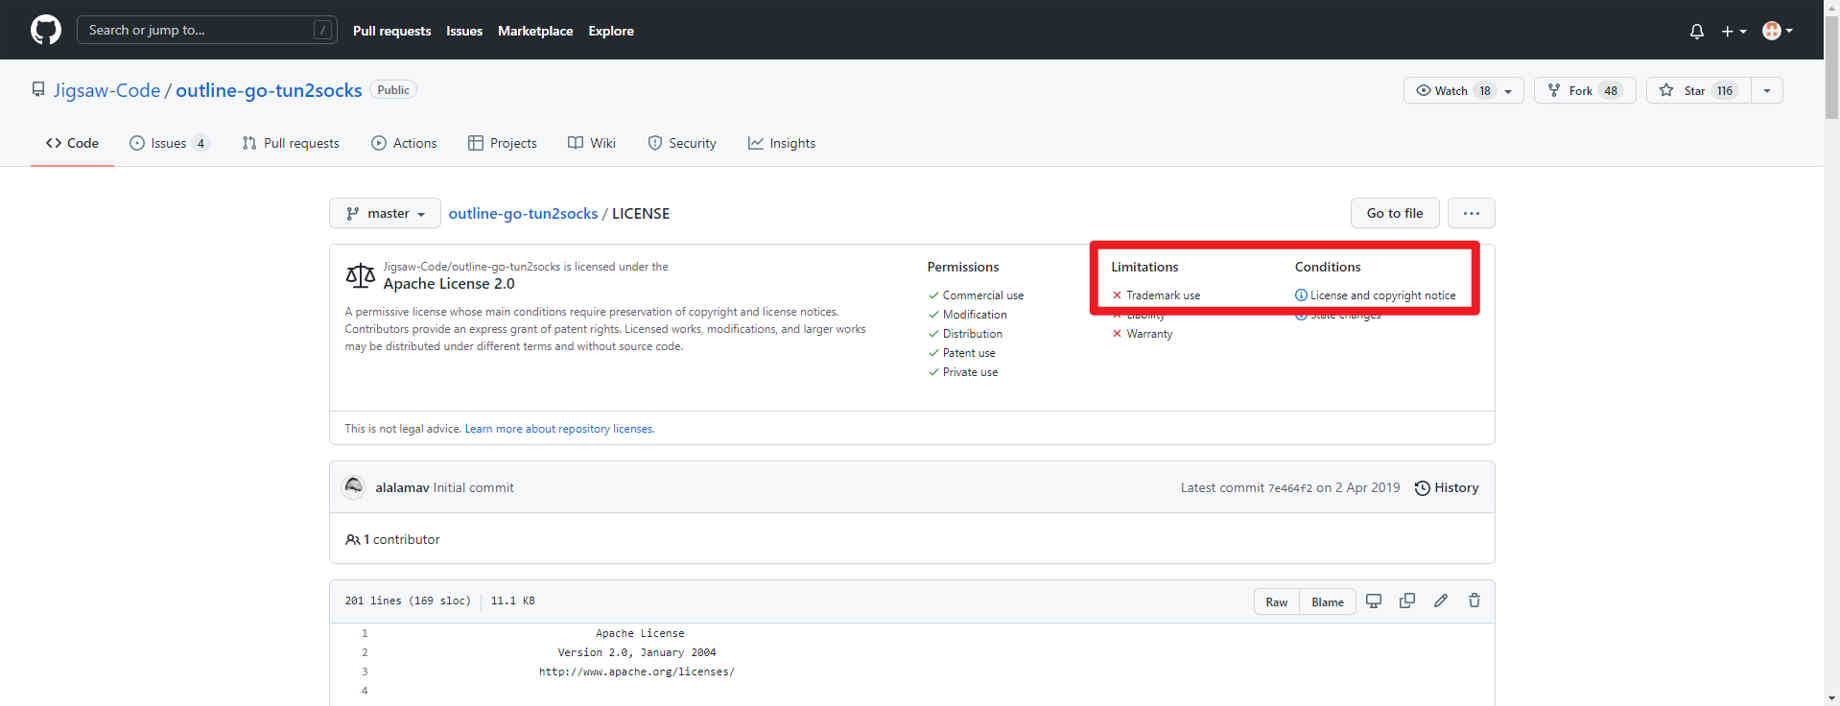The width and height of the screenshot is (1840, 706).
Task: Open the Insights tab
Action: click(782, 143)
